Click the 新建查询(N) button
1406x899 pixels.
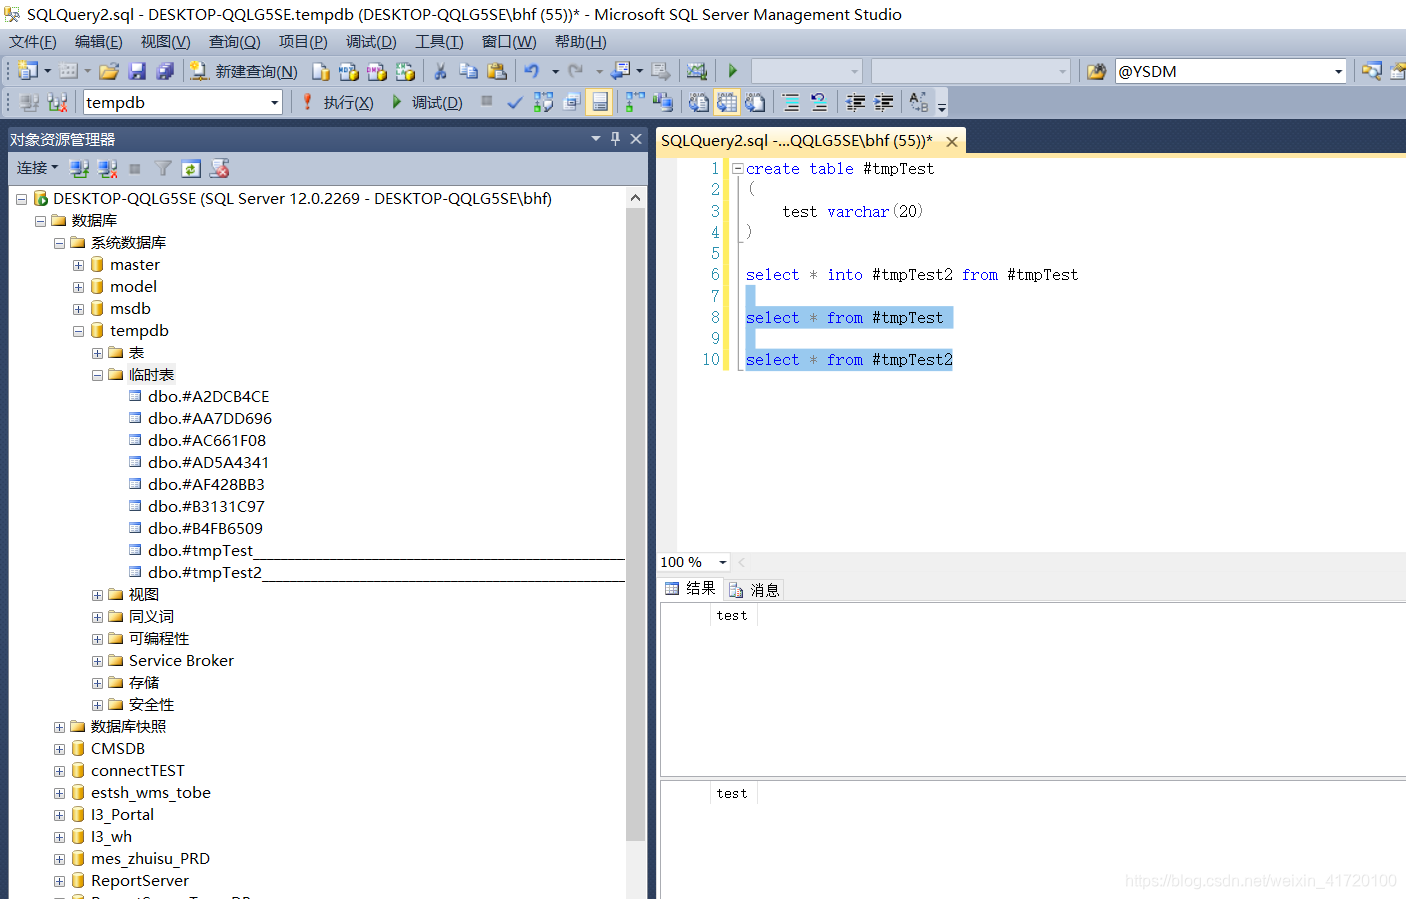pyautogui.click(x=244, y=71)
